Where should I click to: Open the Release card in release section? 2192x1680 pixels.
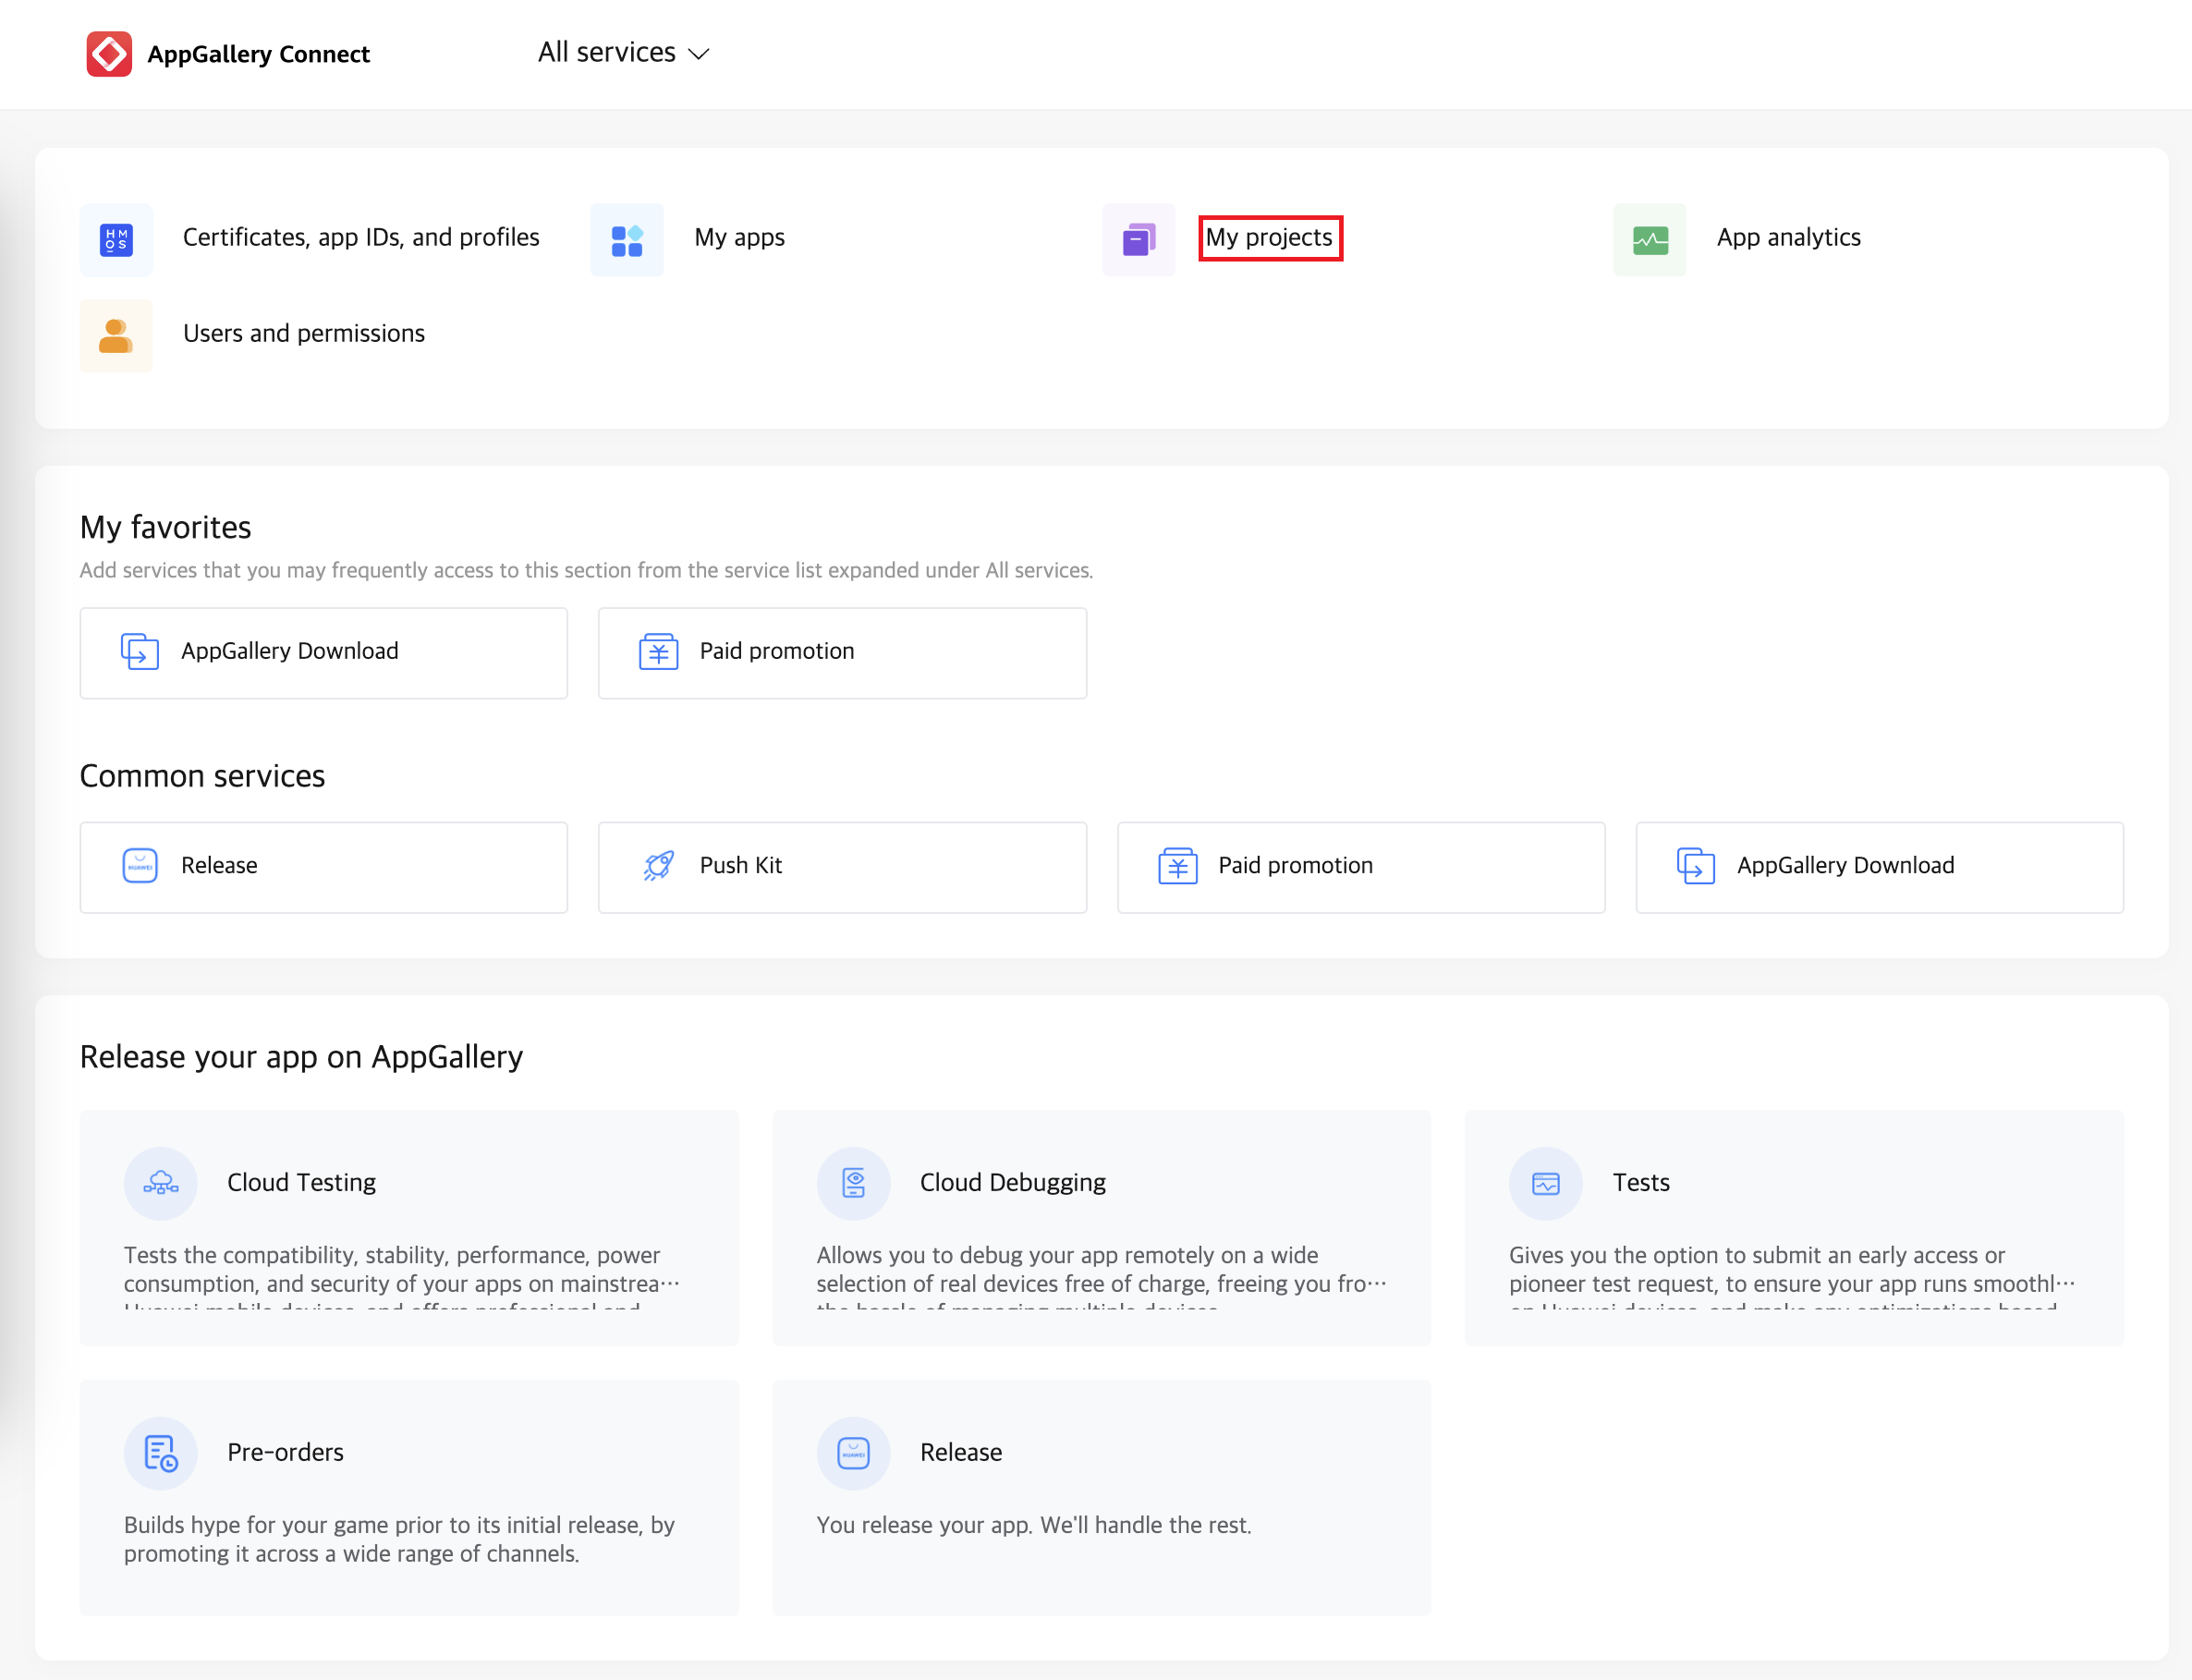(1100, 1496)
